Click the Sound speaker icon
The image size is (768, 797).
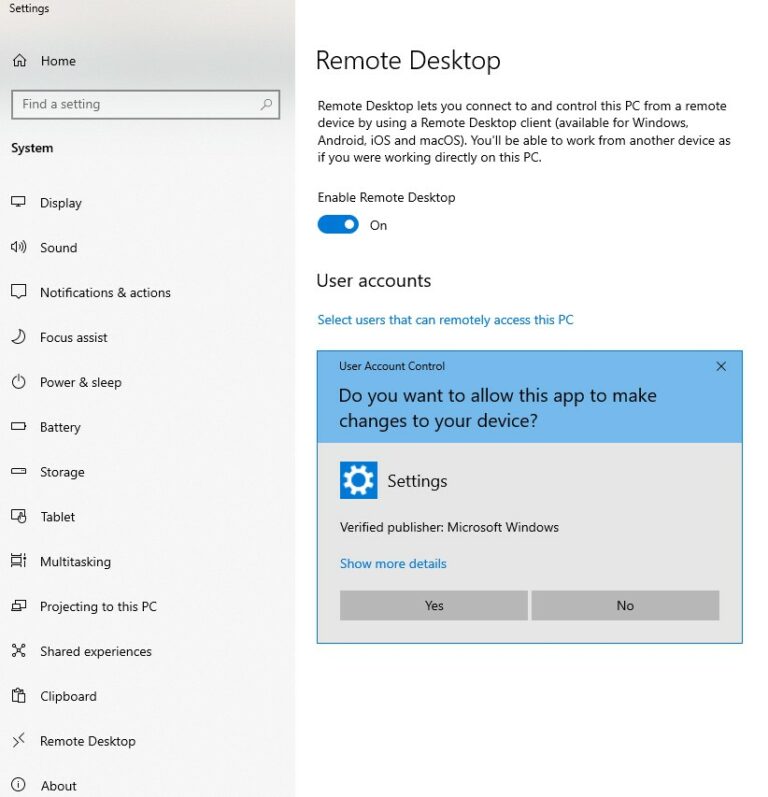point(18,247)
